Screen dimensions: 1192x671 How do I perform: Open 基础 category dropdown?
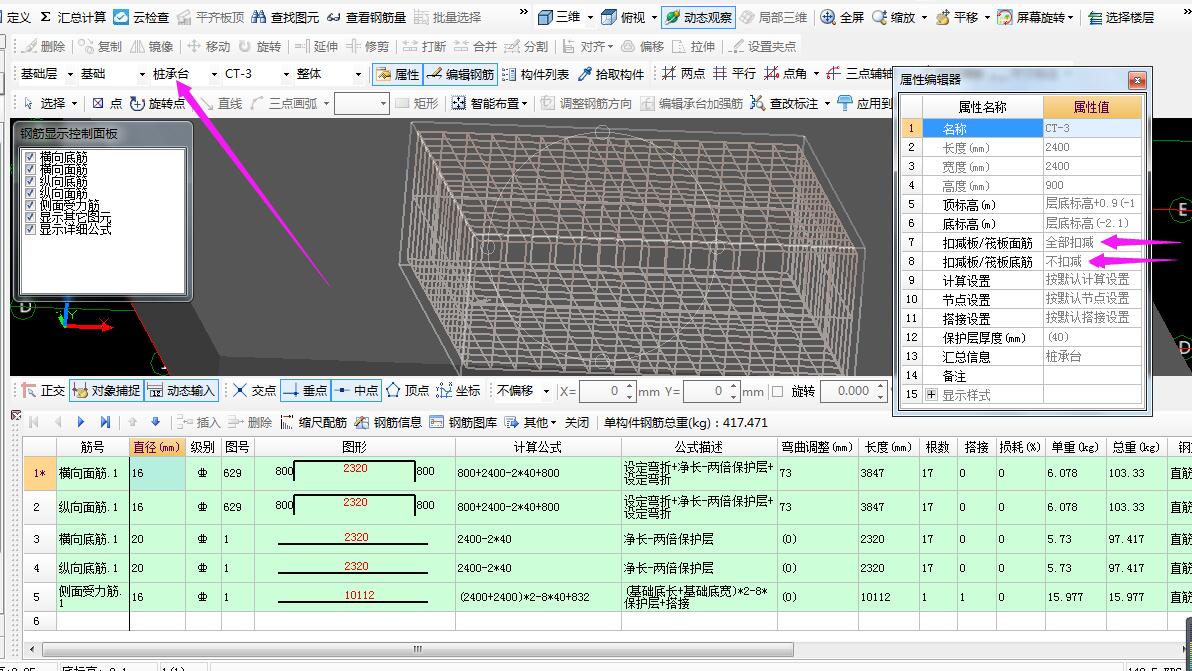tap(142, 74)
